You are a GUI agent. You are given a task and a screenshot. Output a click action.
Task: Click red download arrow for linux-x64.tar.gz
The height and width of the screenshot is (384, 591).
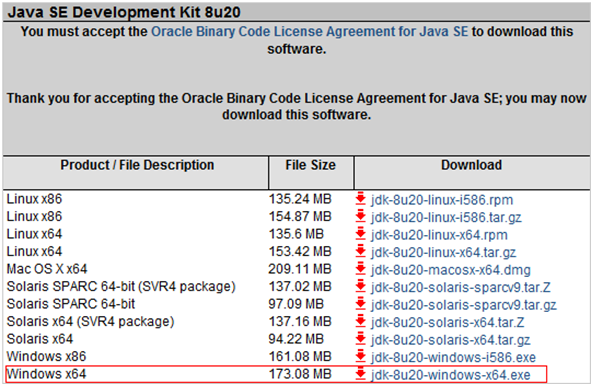[361, 251]
